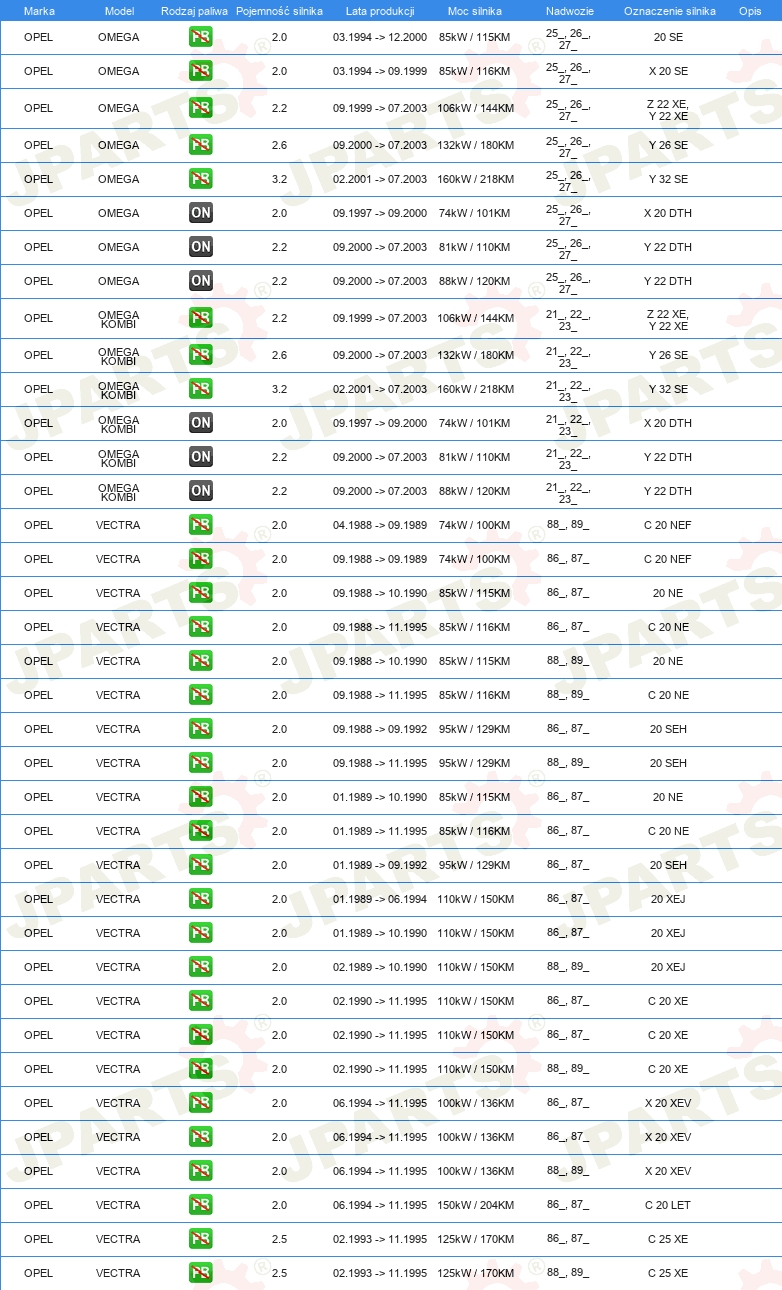Screen dimensions: 782x1290
Task: Select the date cell 04.1988 -> 09.1989
Action: click(x=380, y=525)
